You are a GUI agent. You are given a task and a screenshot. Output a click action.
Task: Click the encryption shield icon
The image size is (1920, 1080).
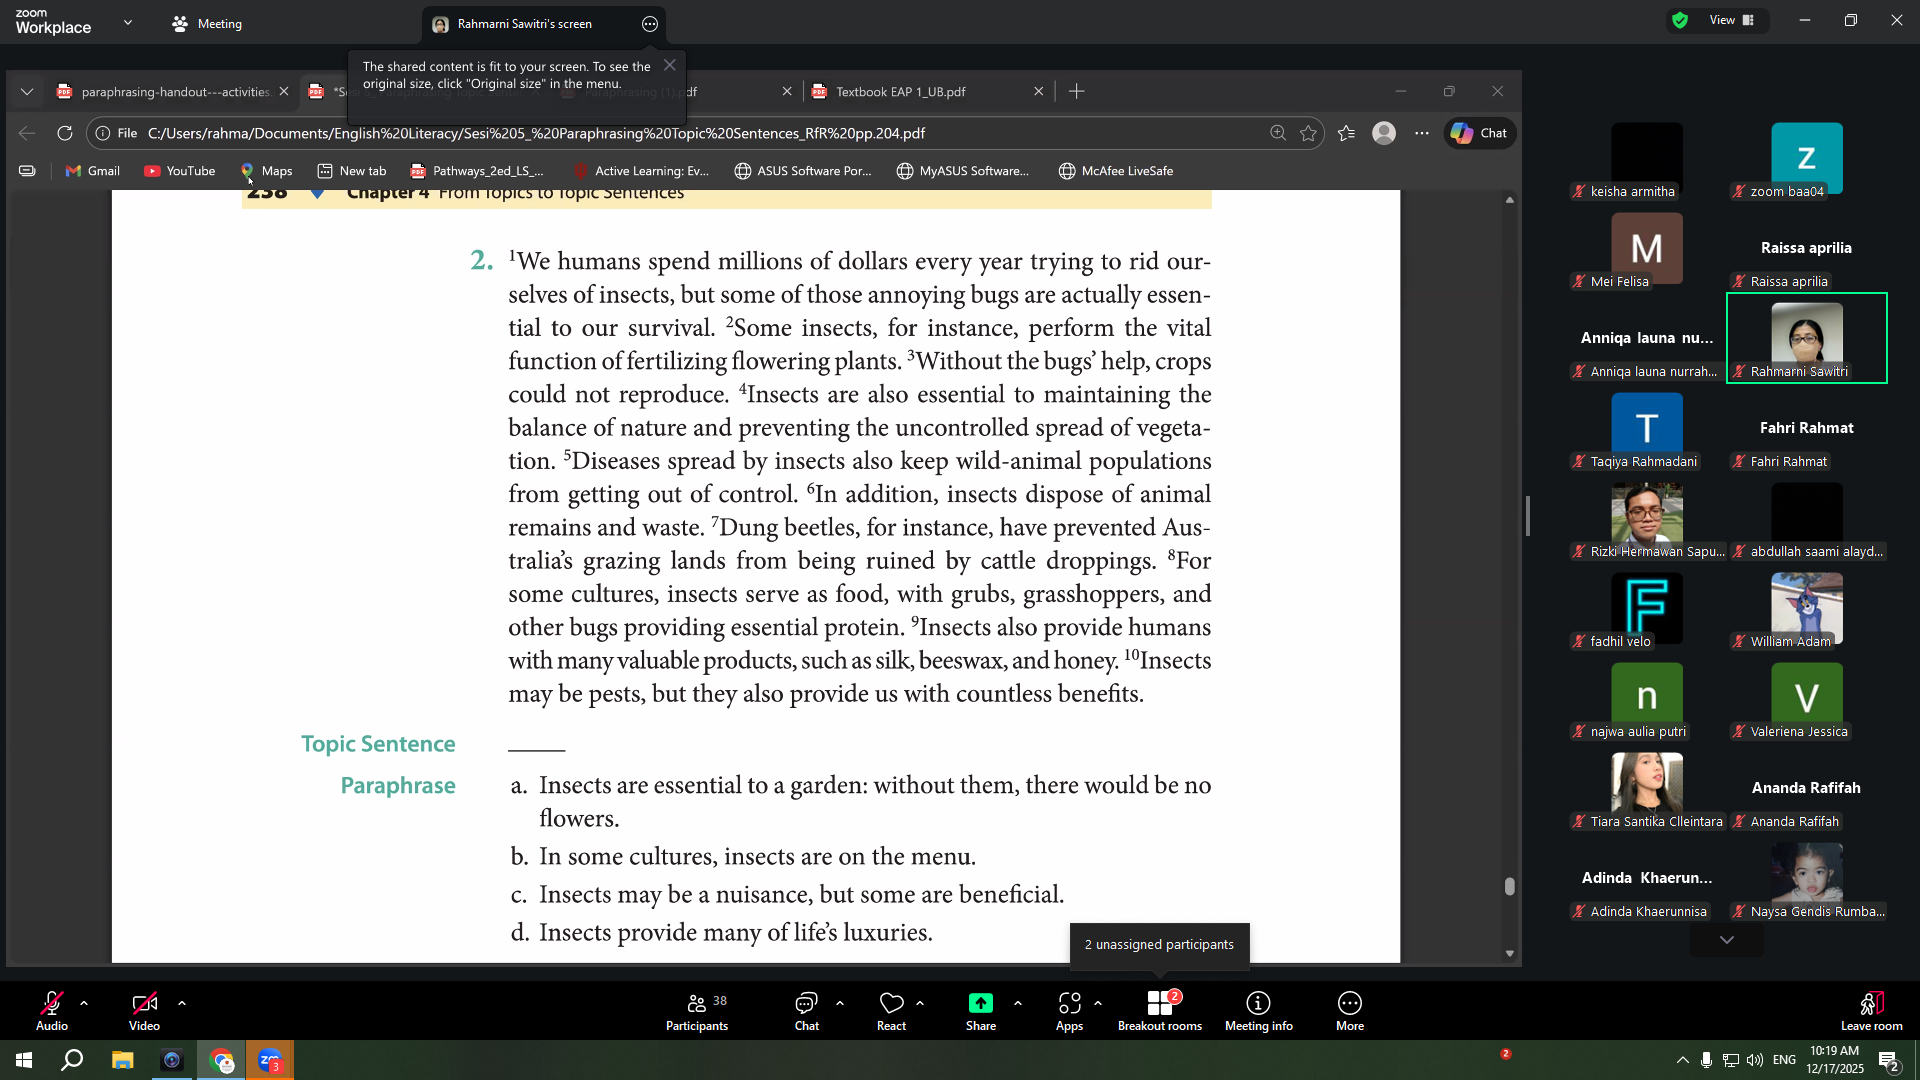click(1680, 20)
